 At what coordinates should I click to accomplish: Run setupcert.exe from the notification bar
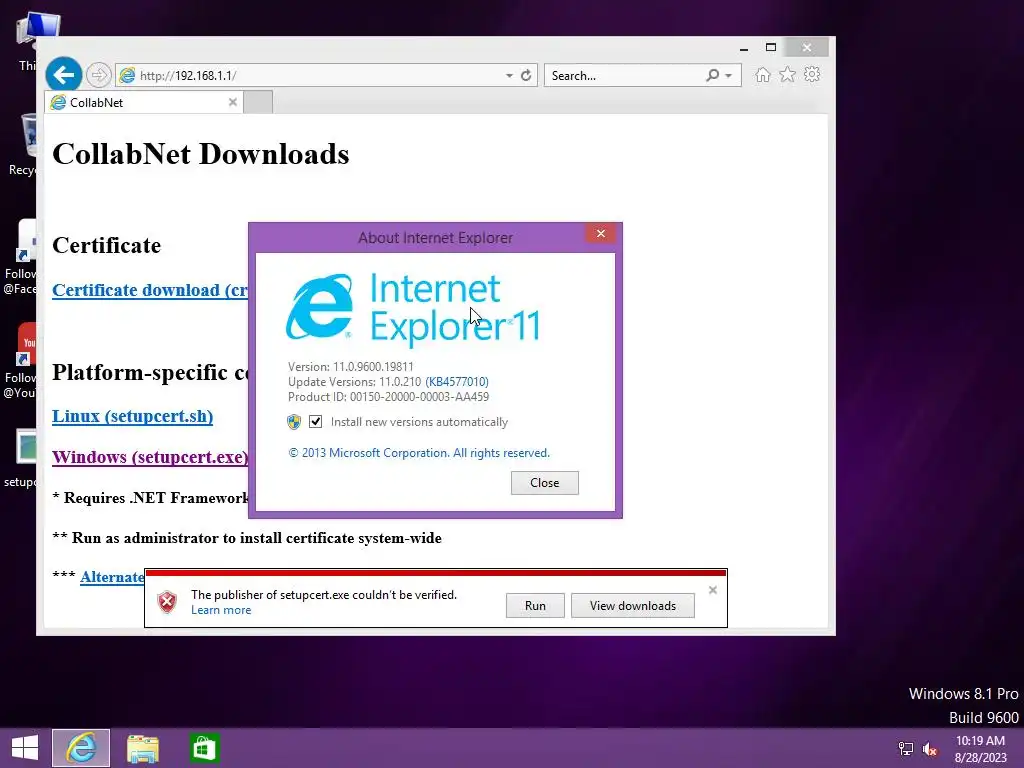point(535,605)
